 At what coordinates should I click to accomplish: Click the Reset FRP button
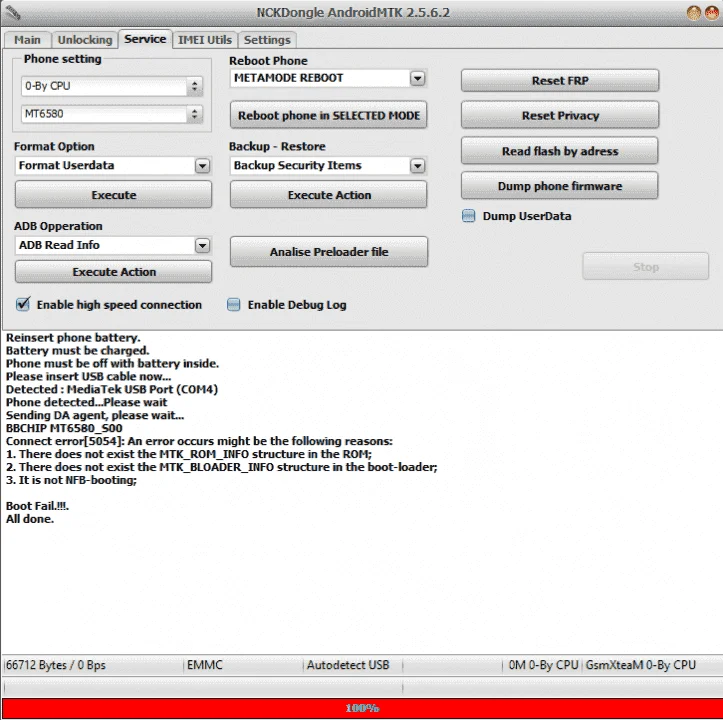pos(560,81)
